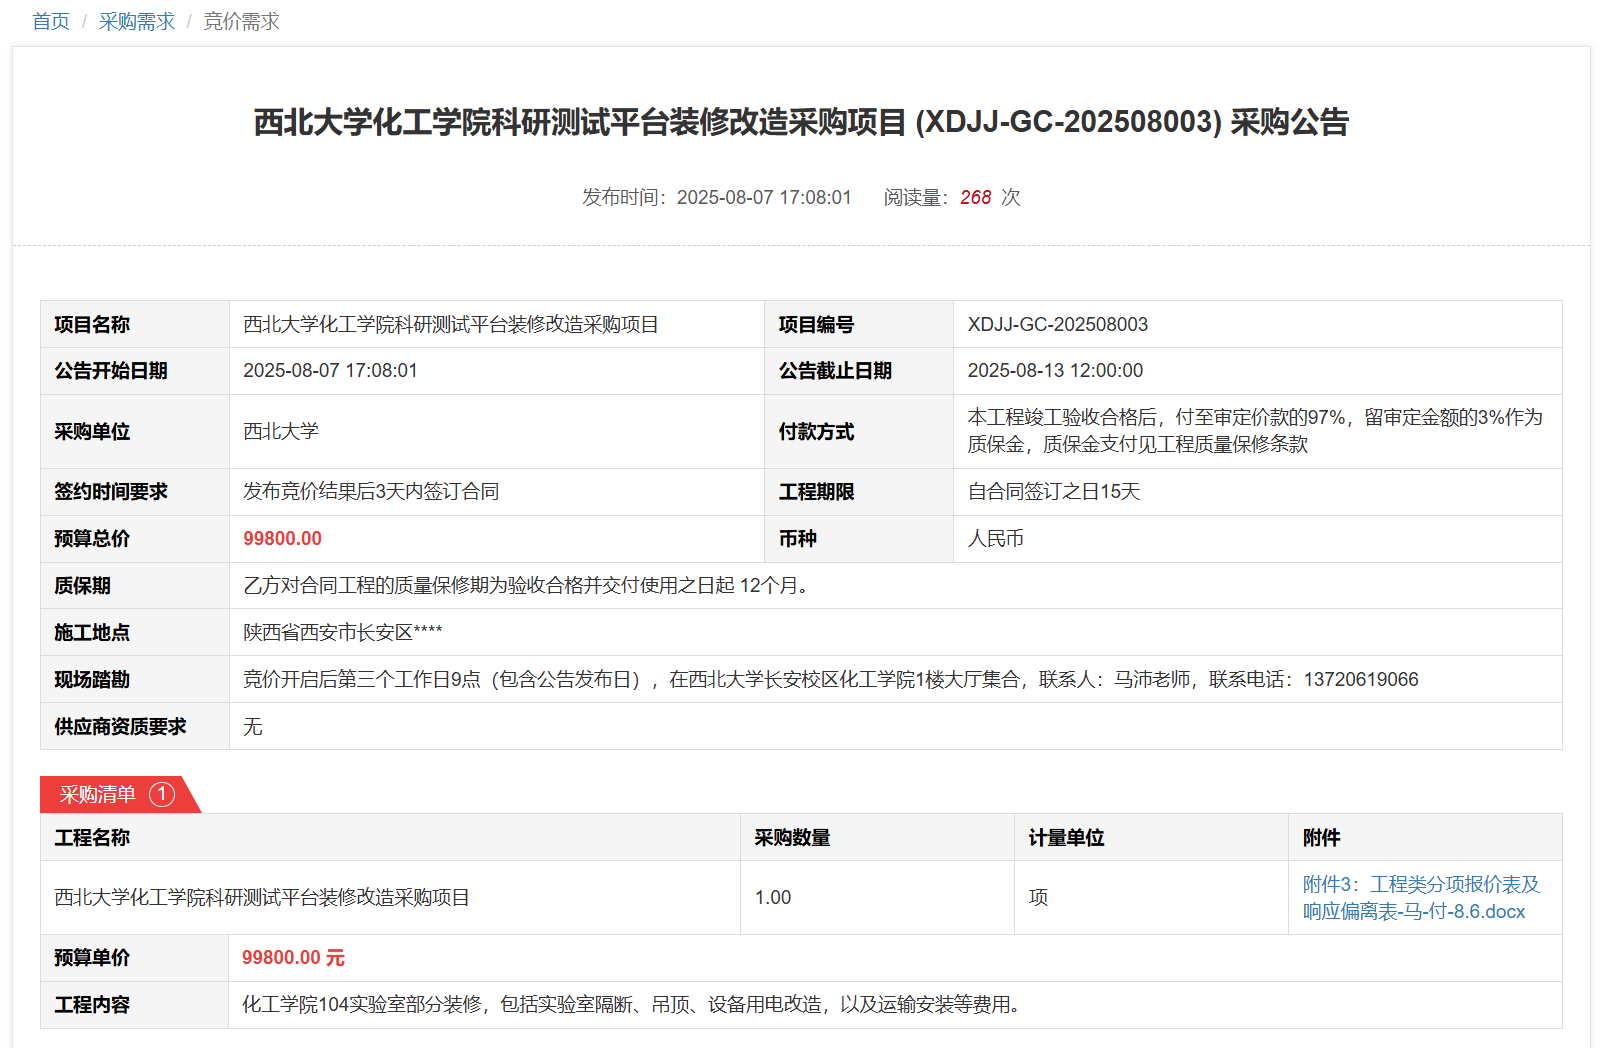Click the 工程名称 column header

(92, 838)
